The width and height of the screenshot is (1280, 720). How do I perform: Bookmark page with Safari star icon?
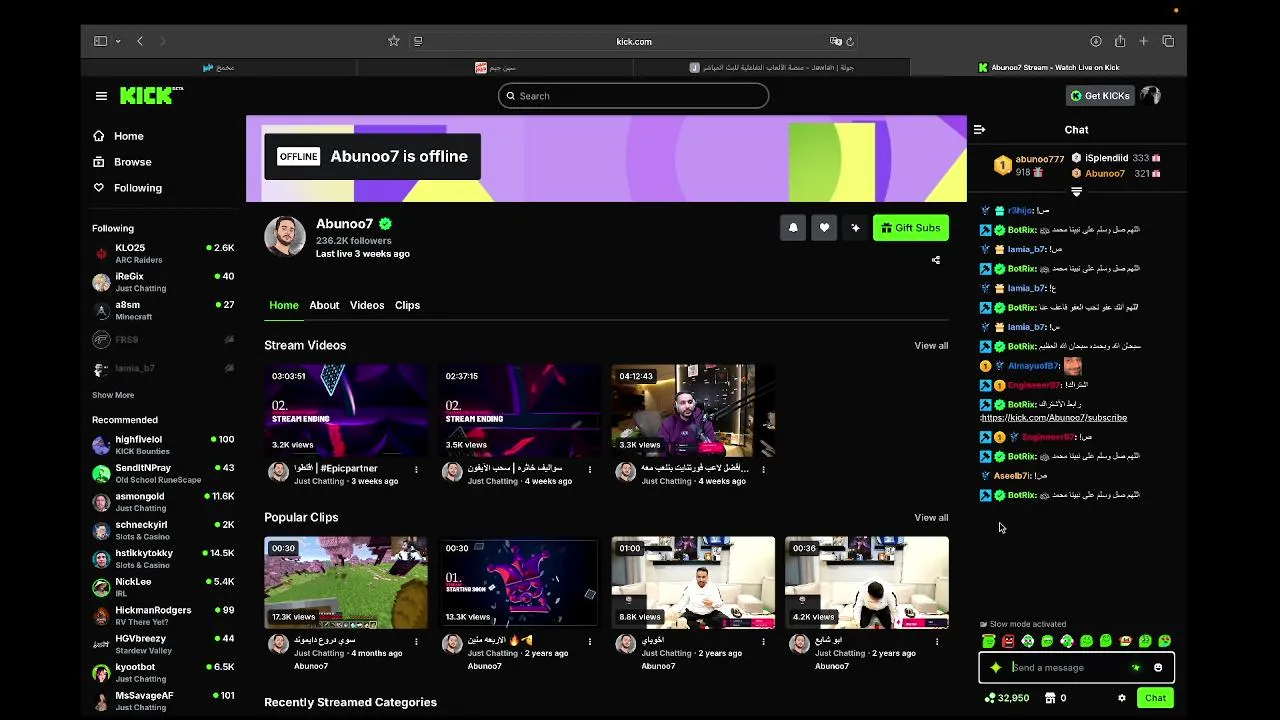(x=394, y=41)
